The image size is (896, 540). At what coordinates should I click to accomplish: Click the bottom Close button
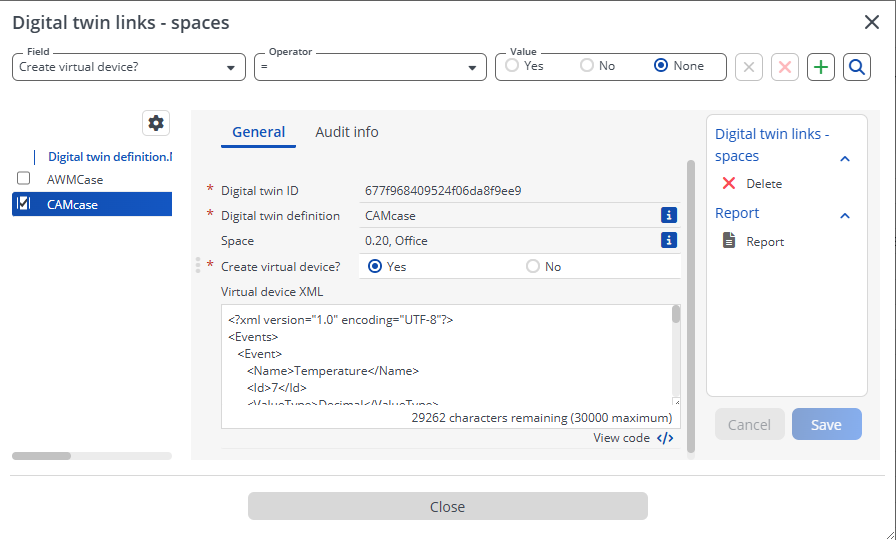pos(447,506)
